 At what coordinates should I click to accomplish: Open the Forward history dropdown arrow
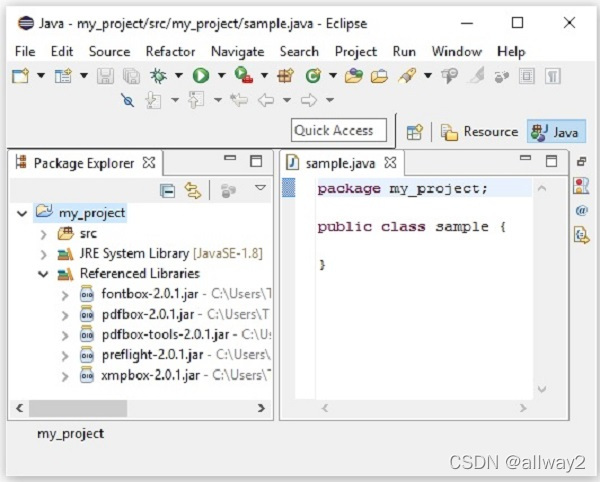[x=330, y=100]
